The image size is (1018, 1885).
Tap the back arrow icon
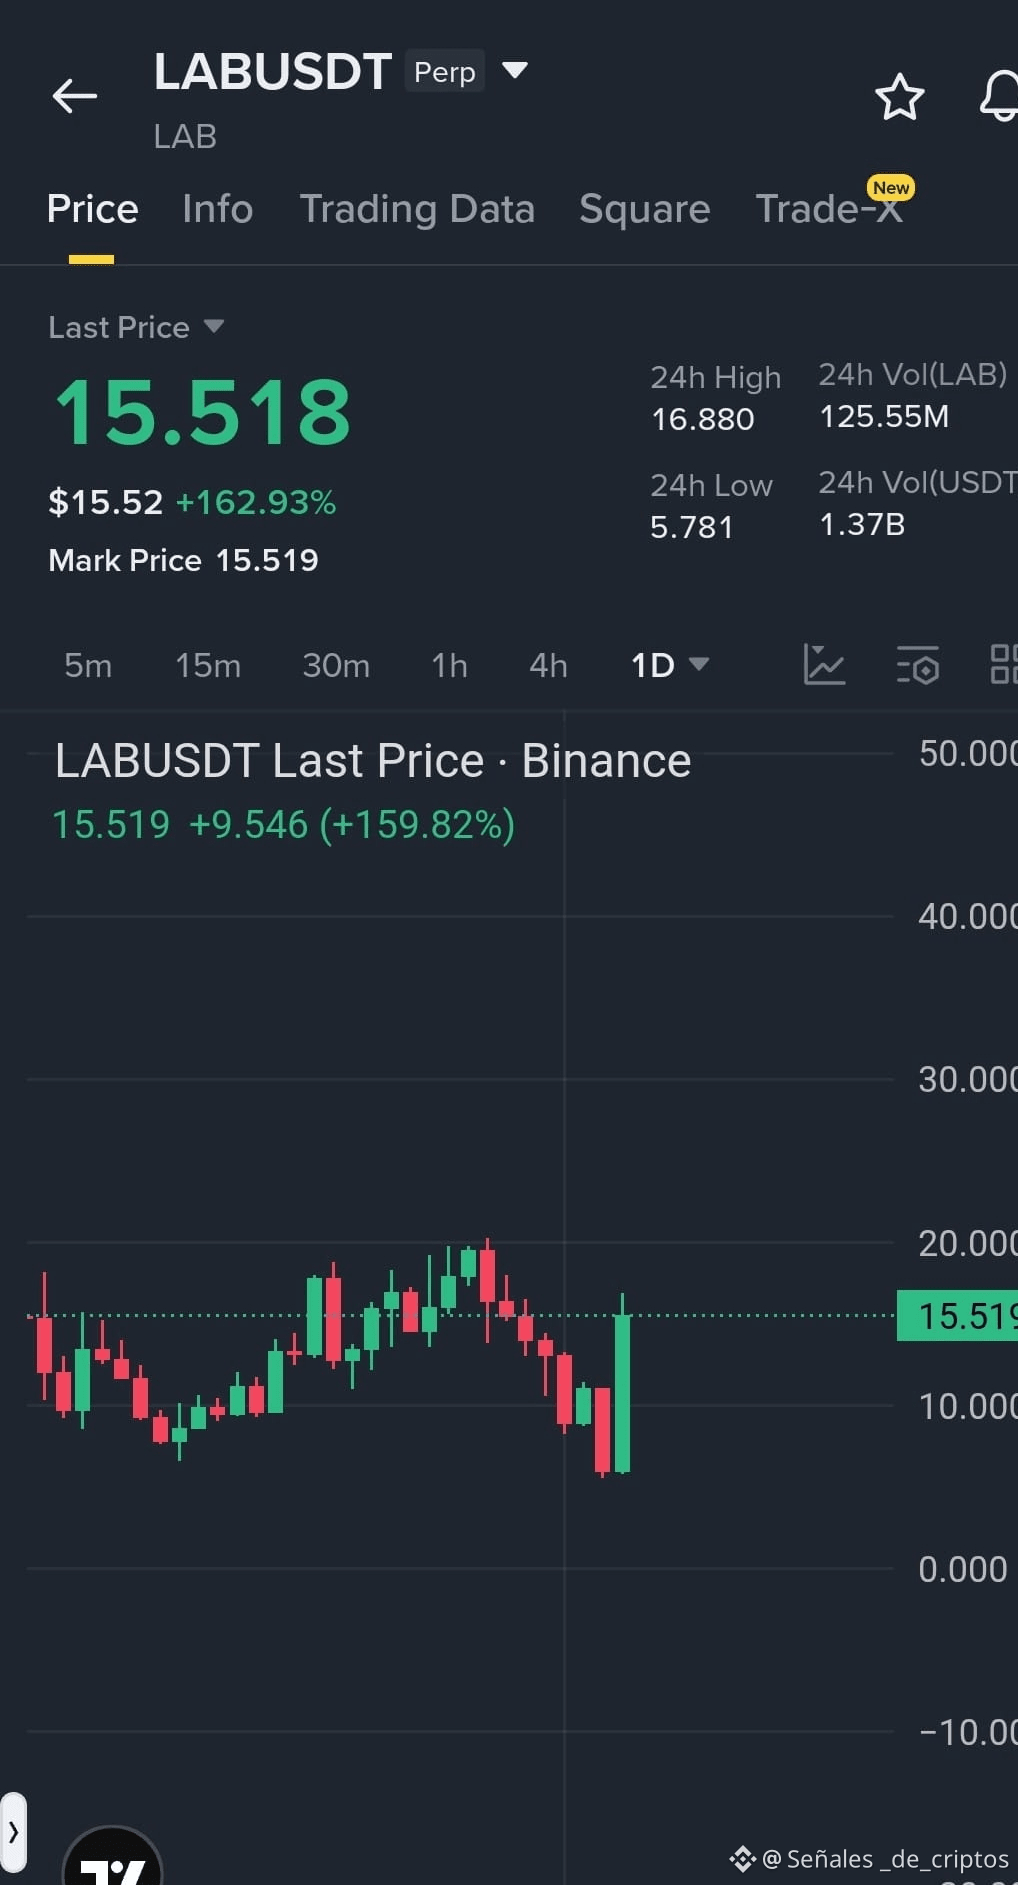[75, 97]
